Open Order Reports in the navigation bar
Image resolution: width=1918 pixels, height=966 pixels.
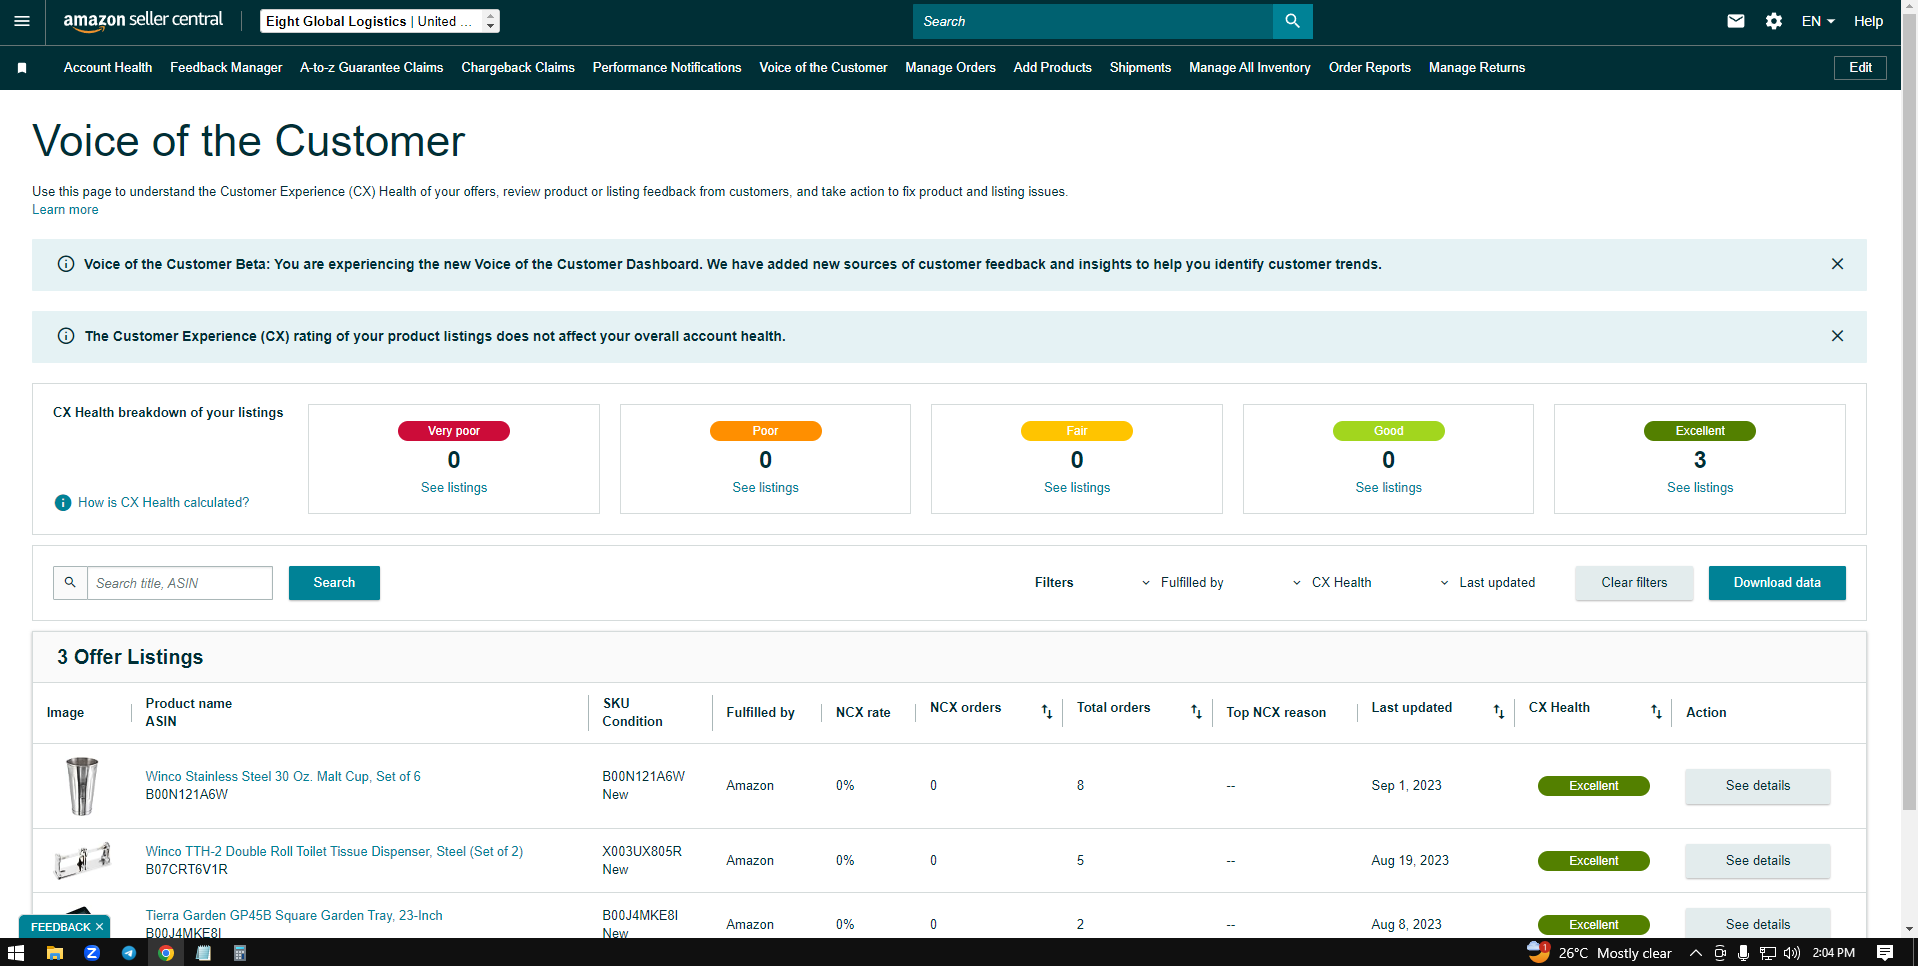pos(1370,68)
